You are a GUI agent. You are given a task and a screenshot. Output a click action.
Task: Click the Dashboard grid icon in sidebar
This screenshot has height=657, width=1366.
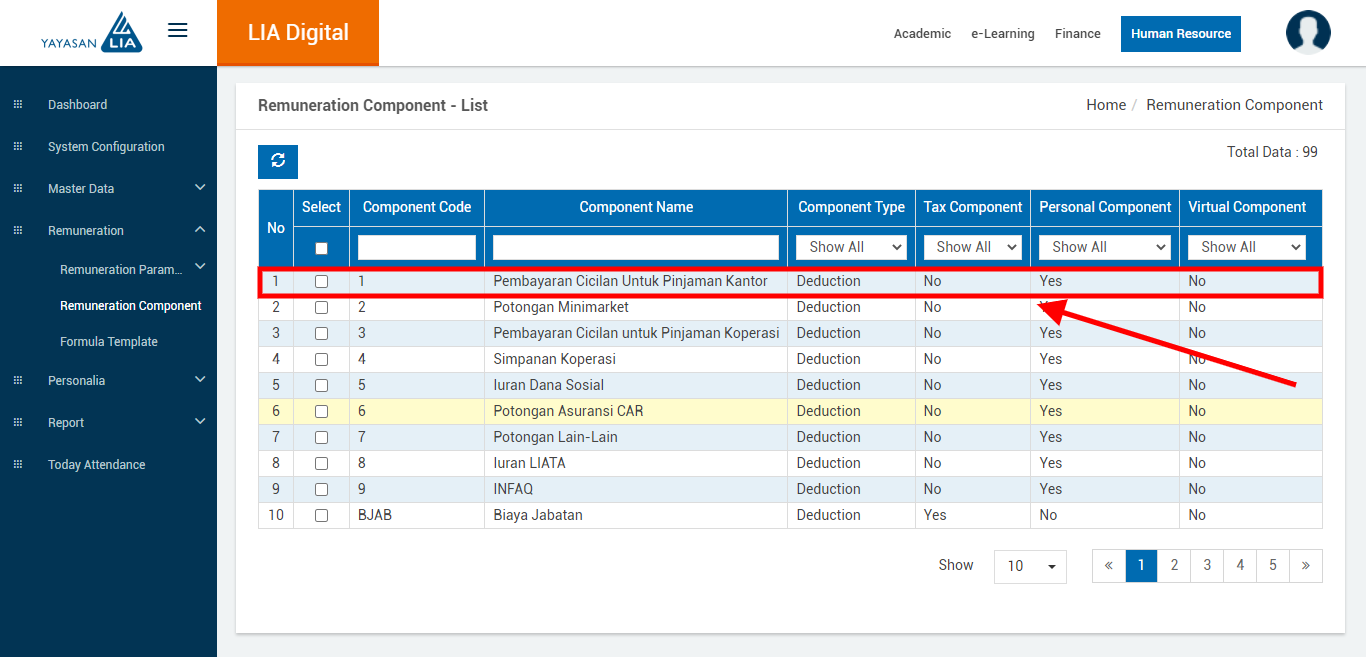[x=18, y=105]
